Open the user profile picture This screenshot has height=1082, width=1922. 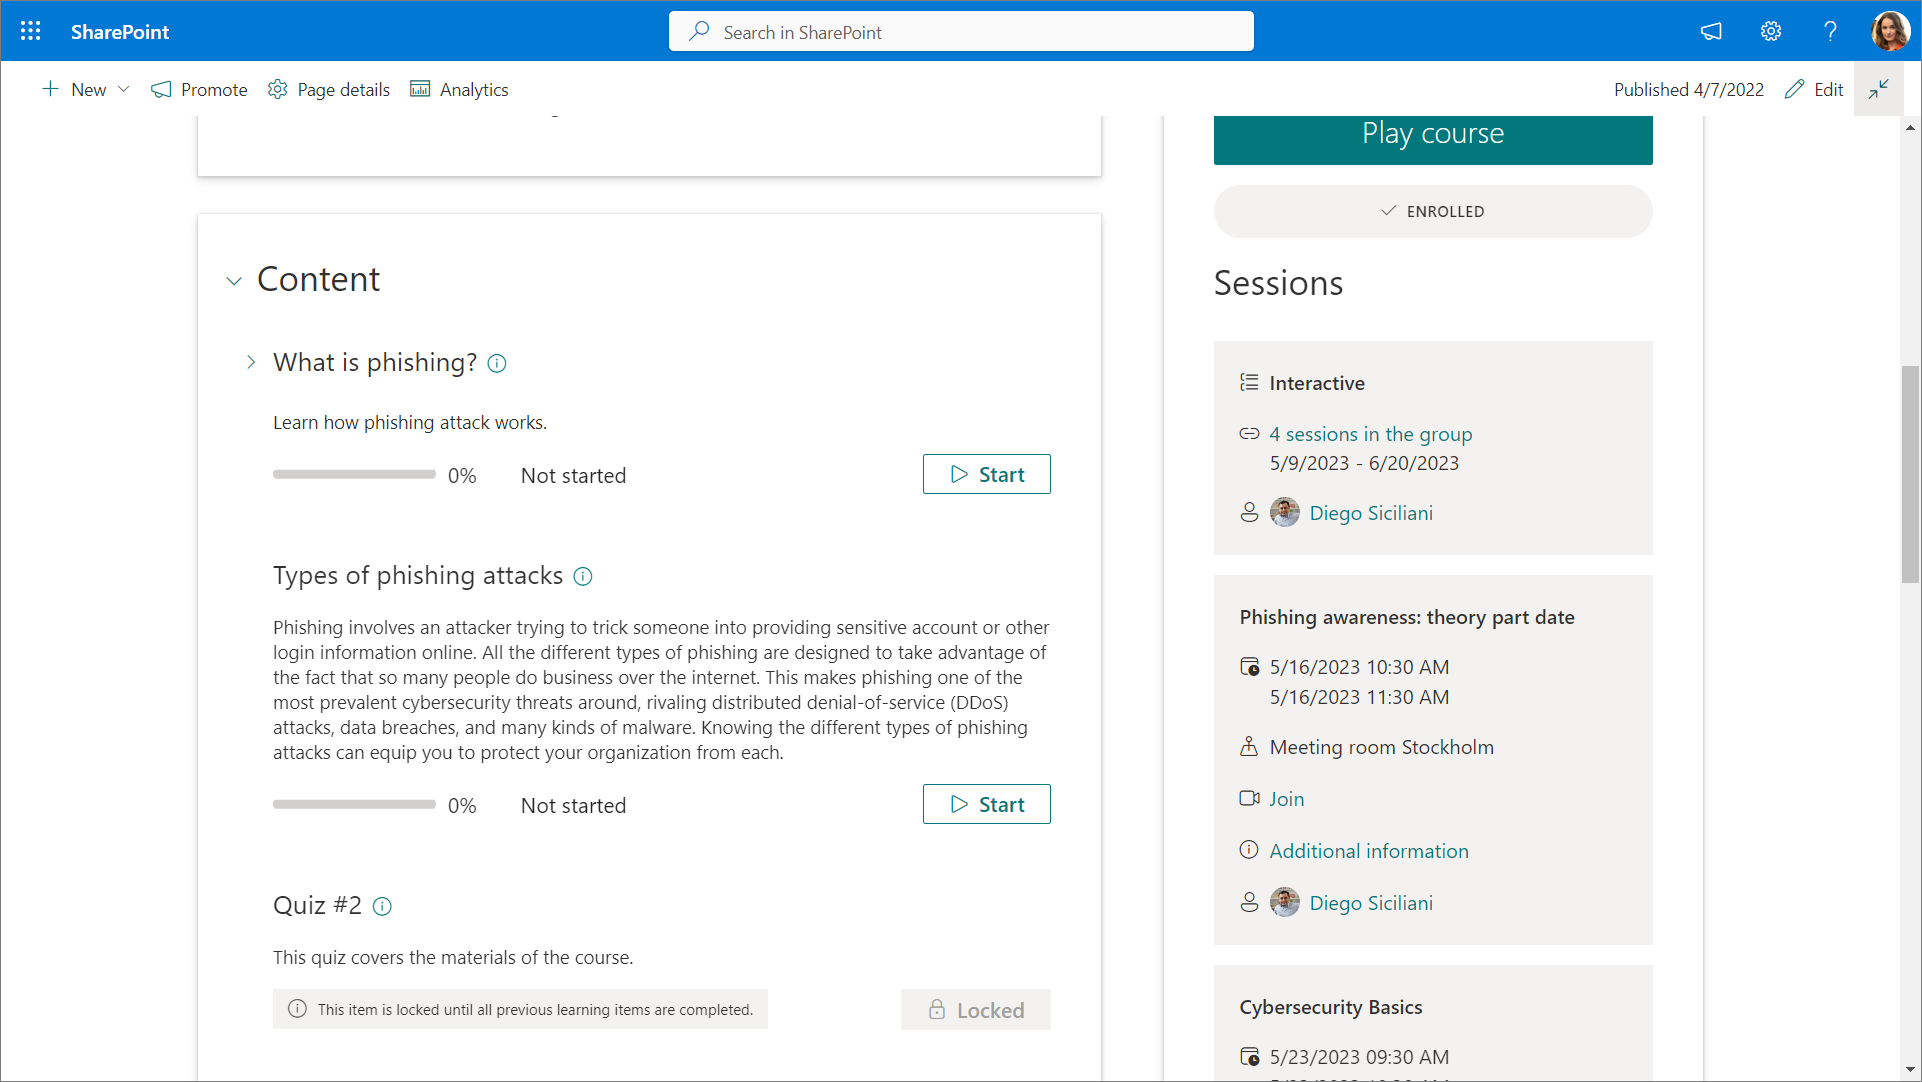(x=1890, y=31)
